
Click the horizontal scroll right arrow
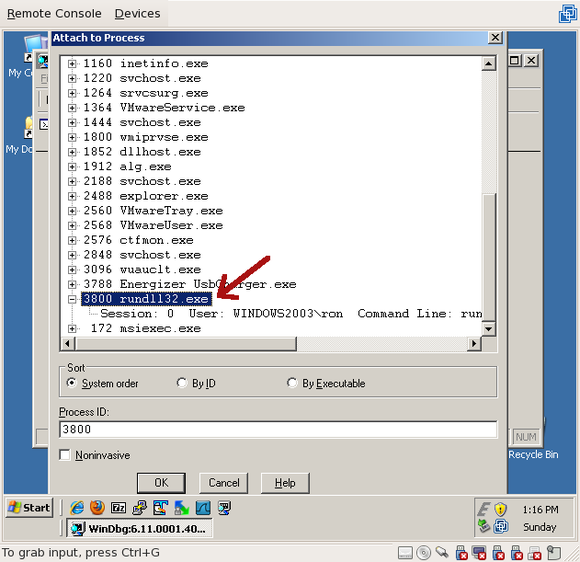pyautogui.click(x=474, y=344)
